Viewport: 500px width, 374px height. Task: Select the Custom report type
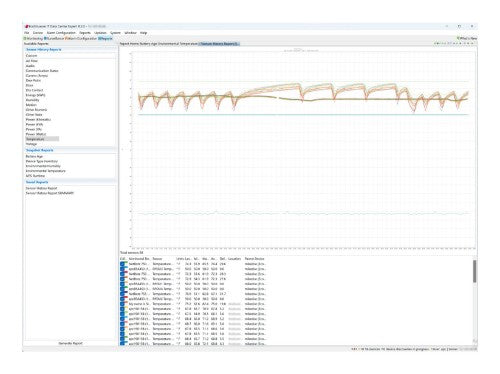pyautogui.click(x=31, y=56)
